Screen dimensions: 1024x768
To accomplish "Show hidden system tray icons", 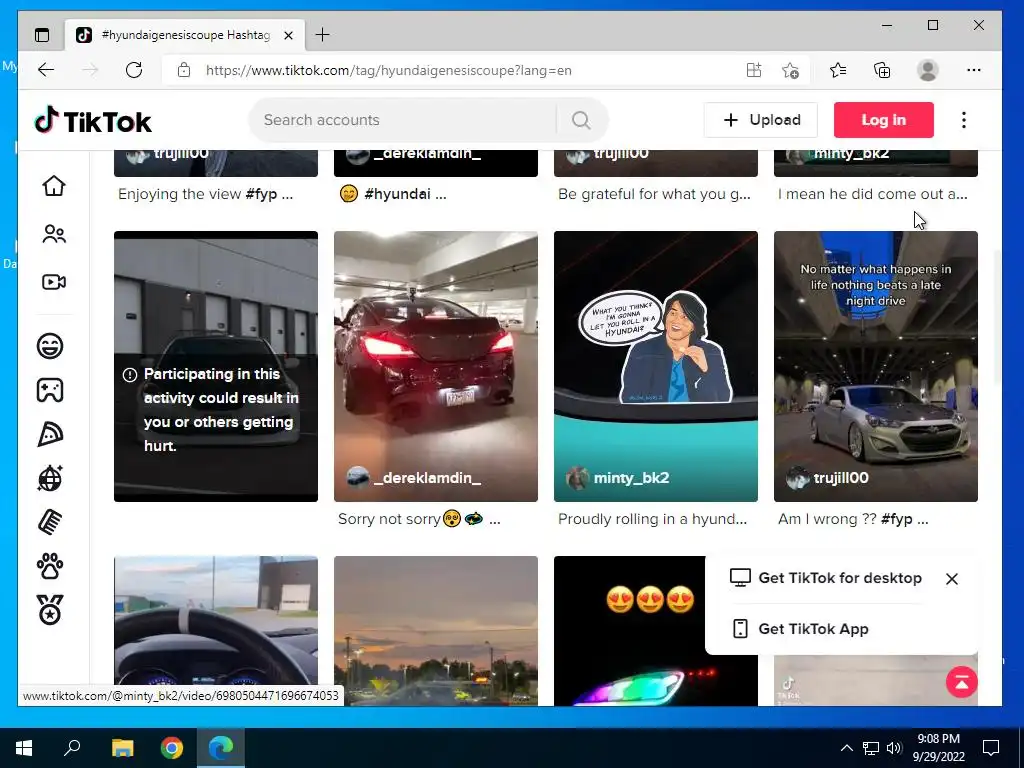I will [846, 748].
